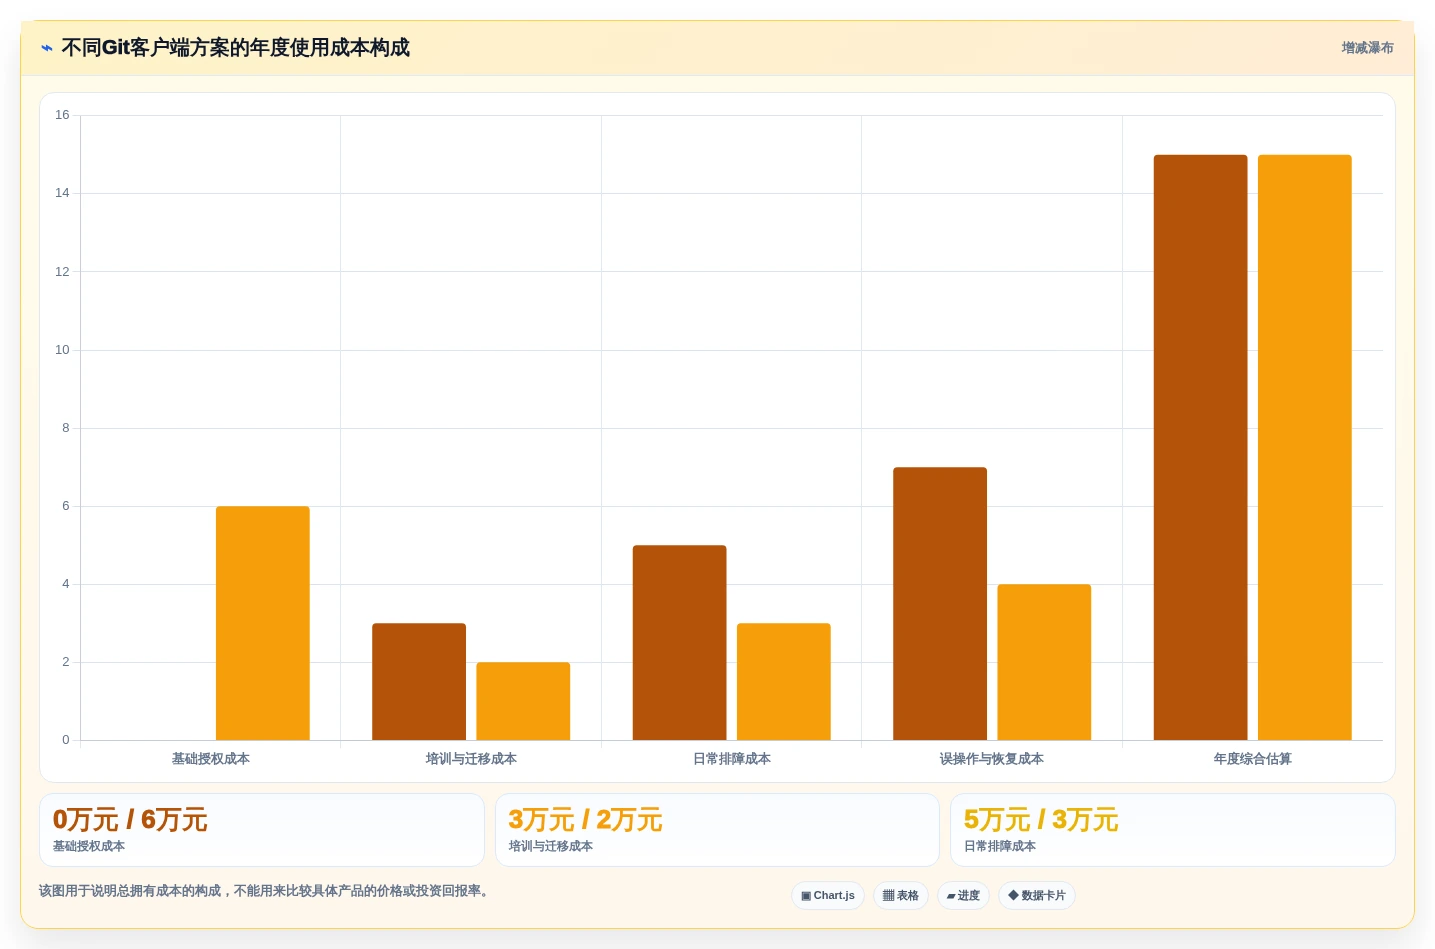The height and width of the screenshot is (949, 1435).
Task: Click the y-axis value 10
Action: [x=63, y=350]
